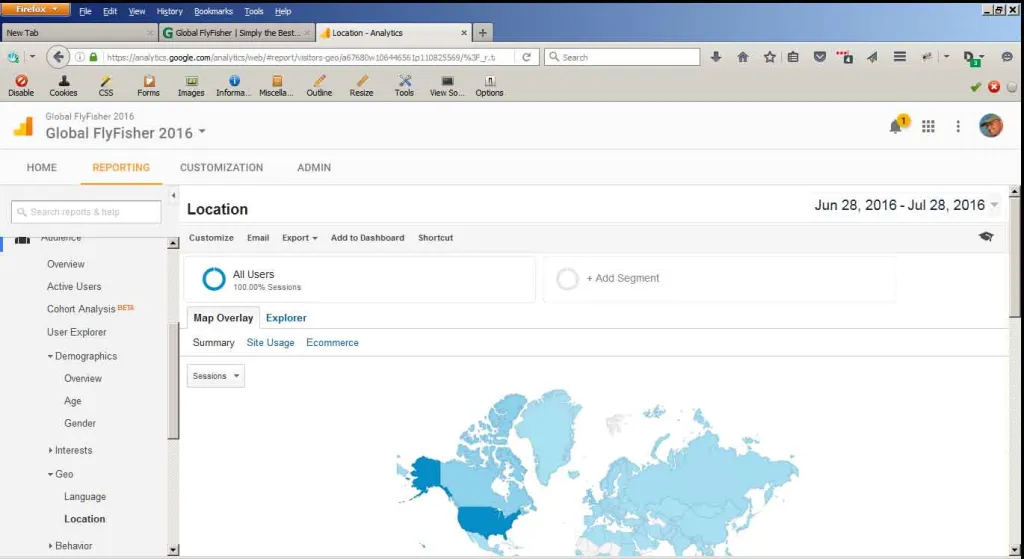Screen dimensions: 1024x559
Task: Click the Firefox home icon
Action: click(743, 57)
